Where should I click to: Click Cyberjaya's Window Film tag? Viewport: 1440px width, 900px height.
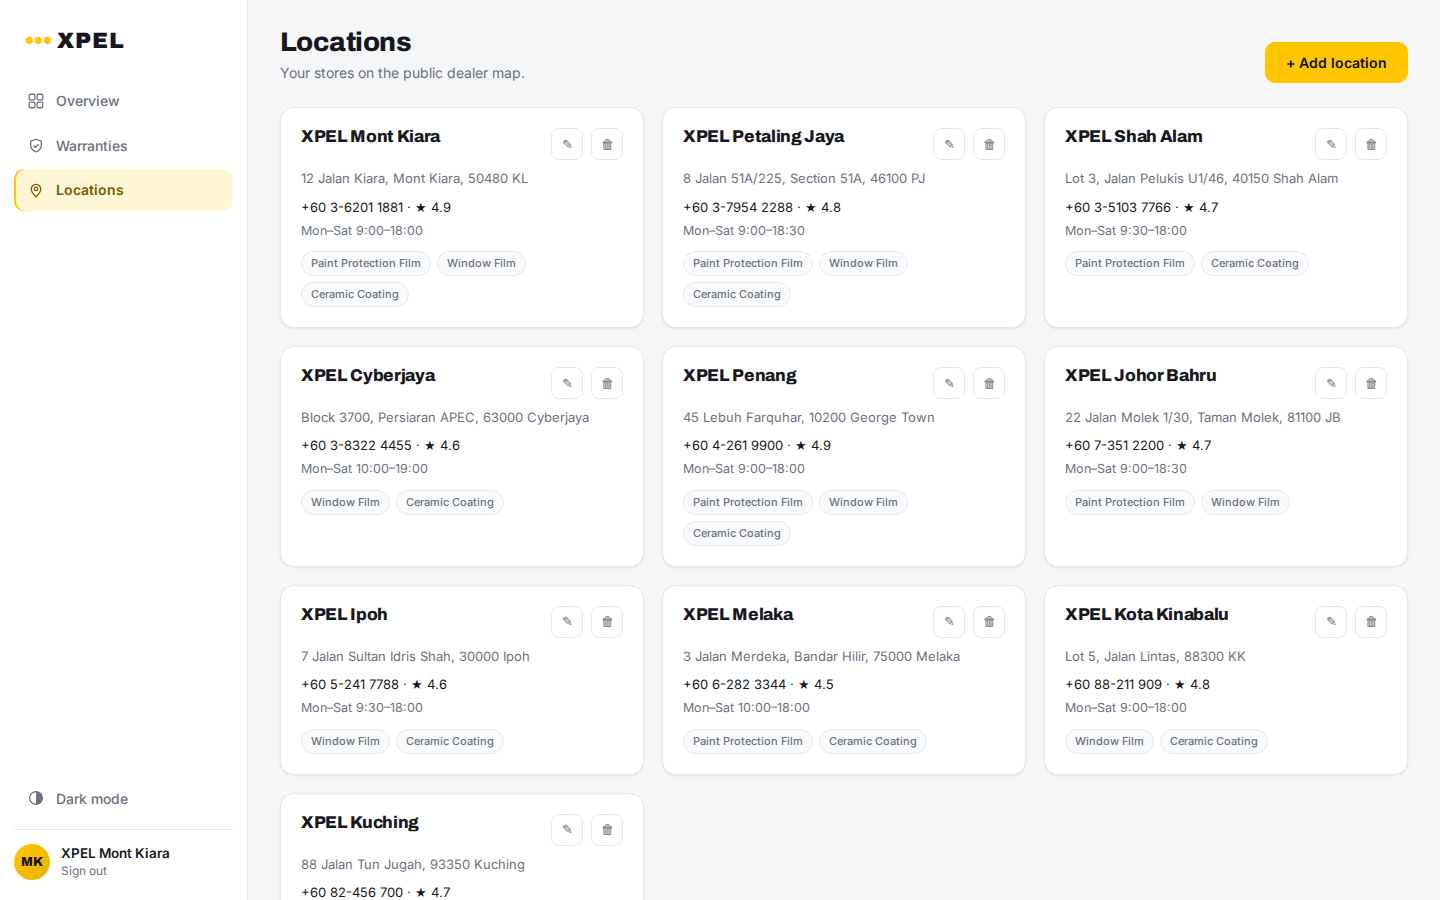pyautogui.click(x=345, y=503)
